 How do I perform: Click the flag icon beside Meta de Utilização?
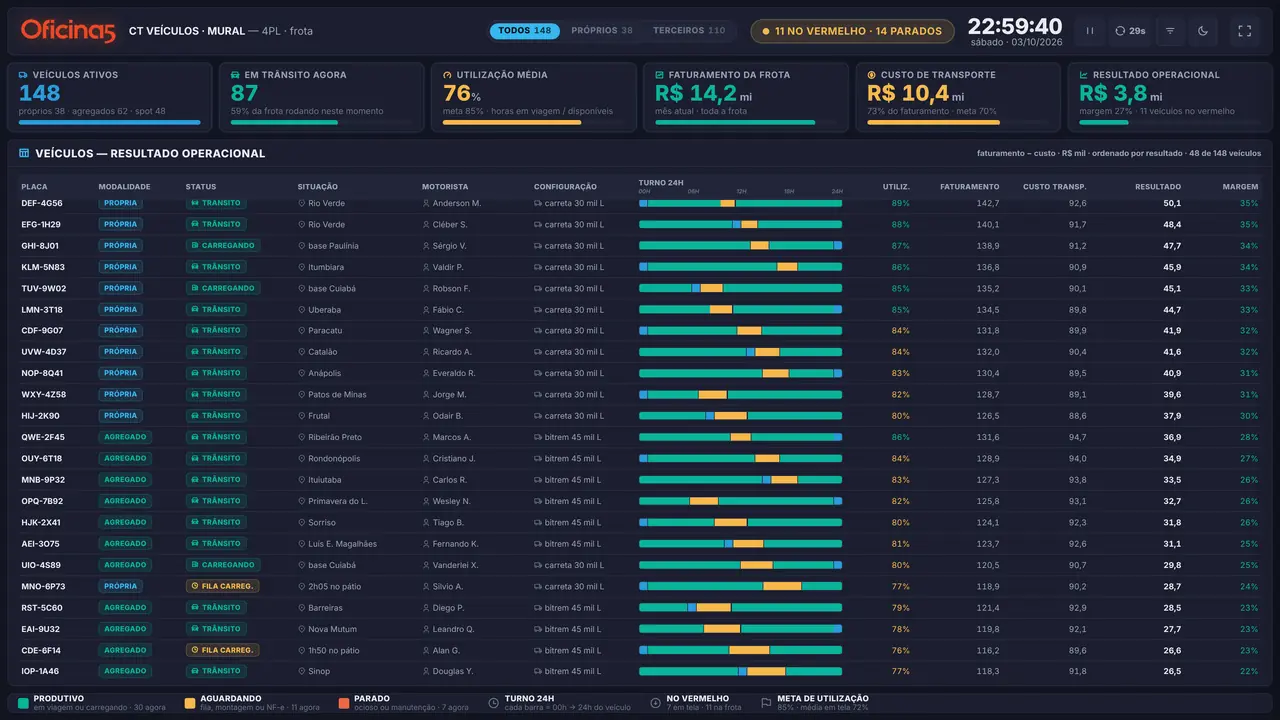coord(766,703)
